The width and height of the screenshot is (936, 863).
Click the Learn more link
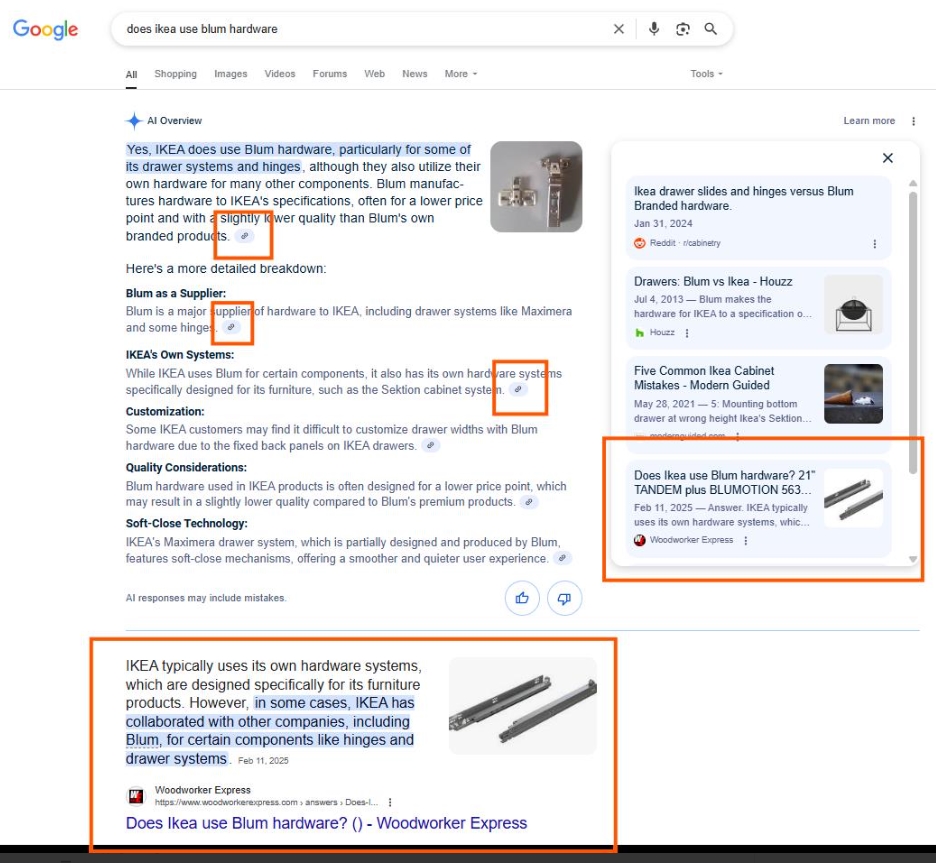click(869, 121)
